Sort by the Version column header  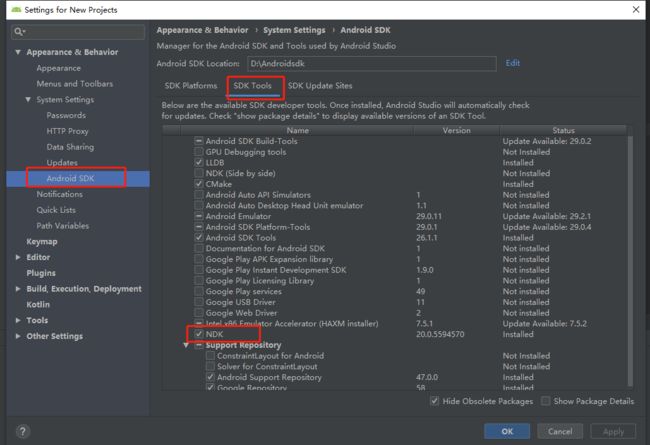click(x=456, y=130)
